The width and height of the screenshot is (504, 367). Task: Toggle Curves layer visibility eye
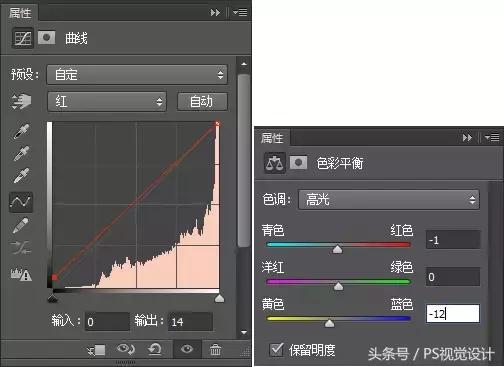[187, 349]
